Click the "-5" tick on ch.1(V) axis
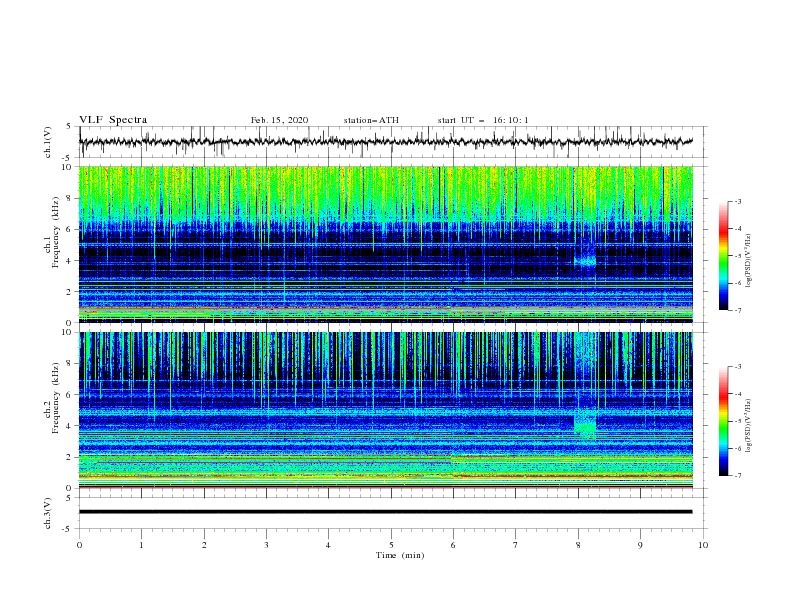 click(x=68, y=158)
